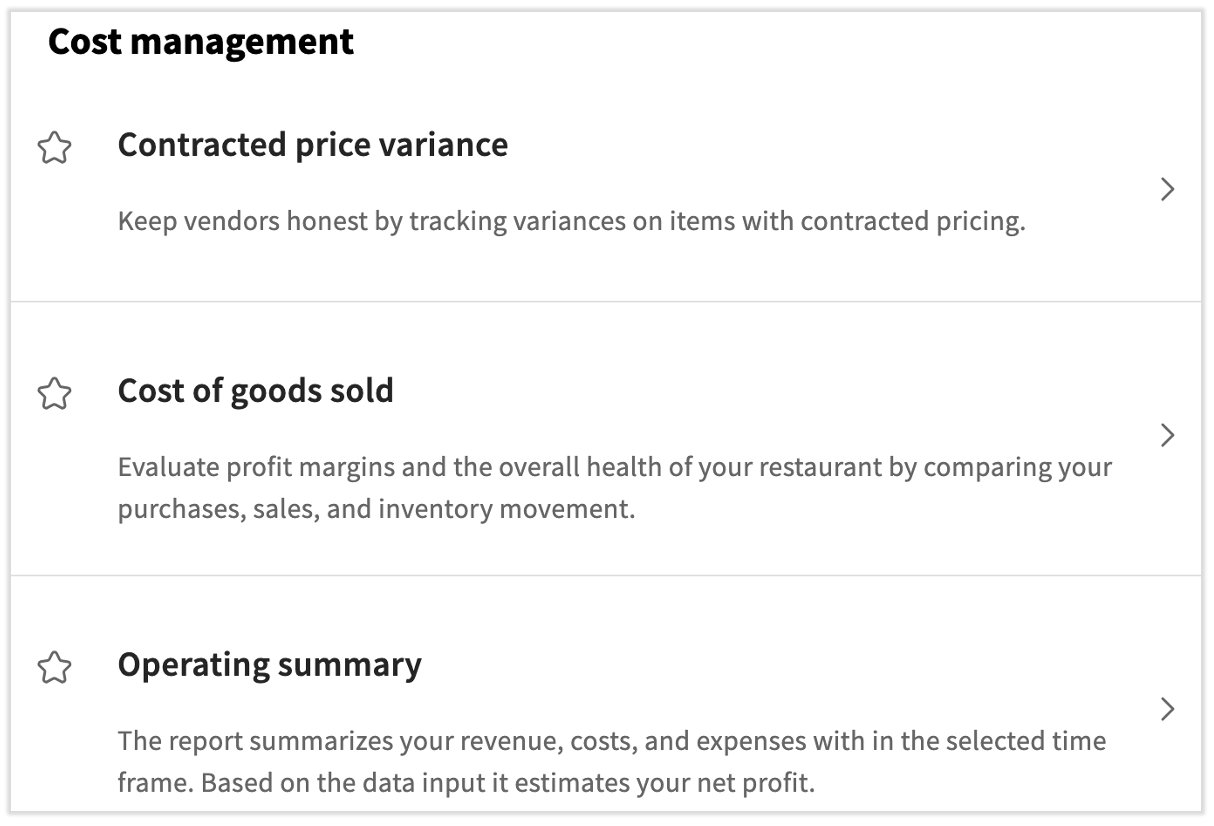Click the chevron arrow on Cost of goods sold row

[1167, 435]
